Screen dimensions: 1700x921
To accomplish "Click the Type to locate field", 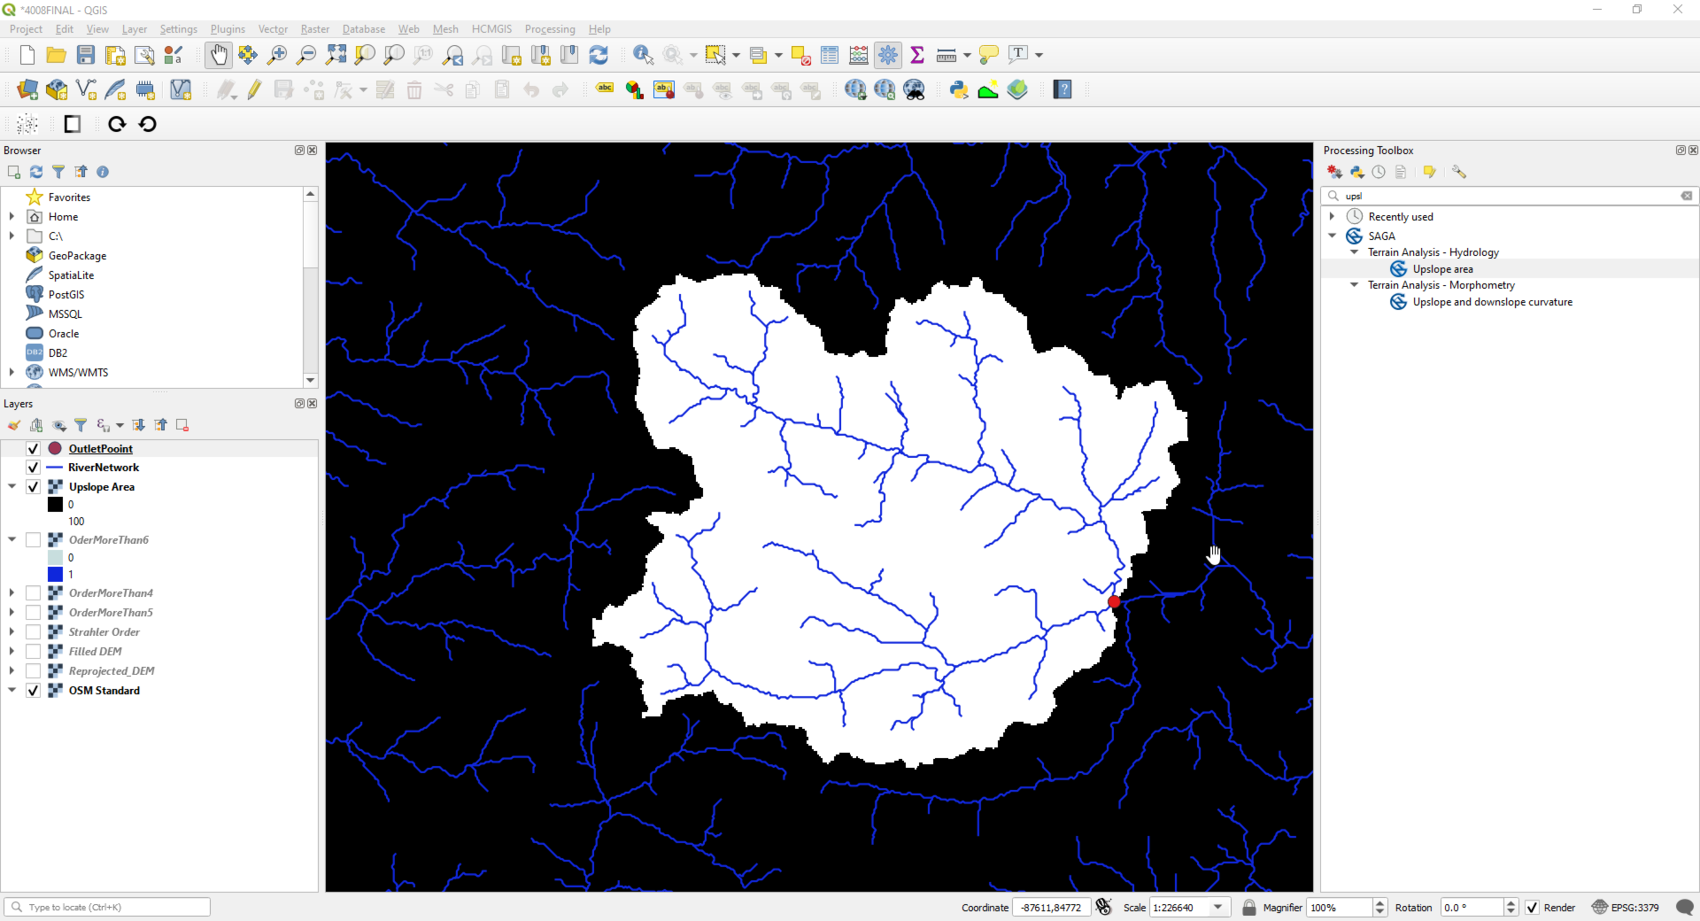I will [105, 907].
